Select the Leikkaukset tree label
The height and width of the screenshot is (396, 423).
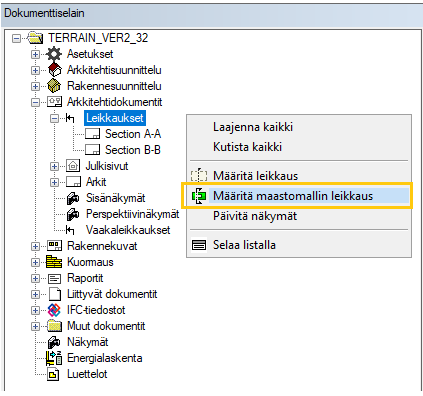point(115,118)
